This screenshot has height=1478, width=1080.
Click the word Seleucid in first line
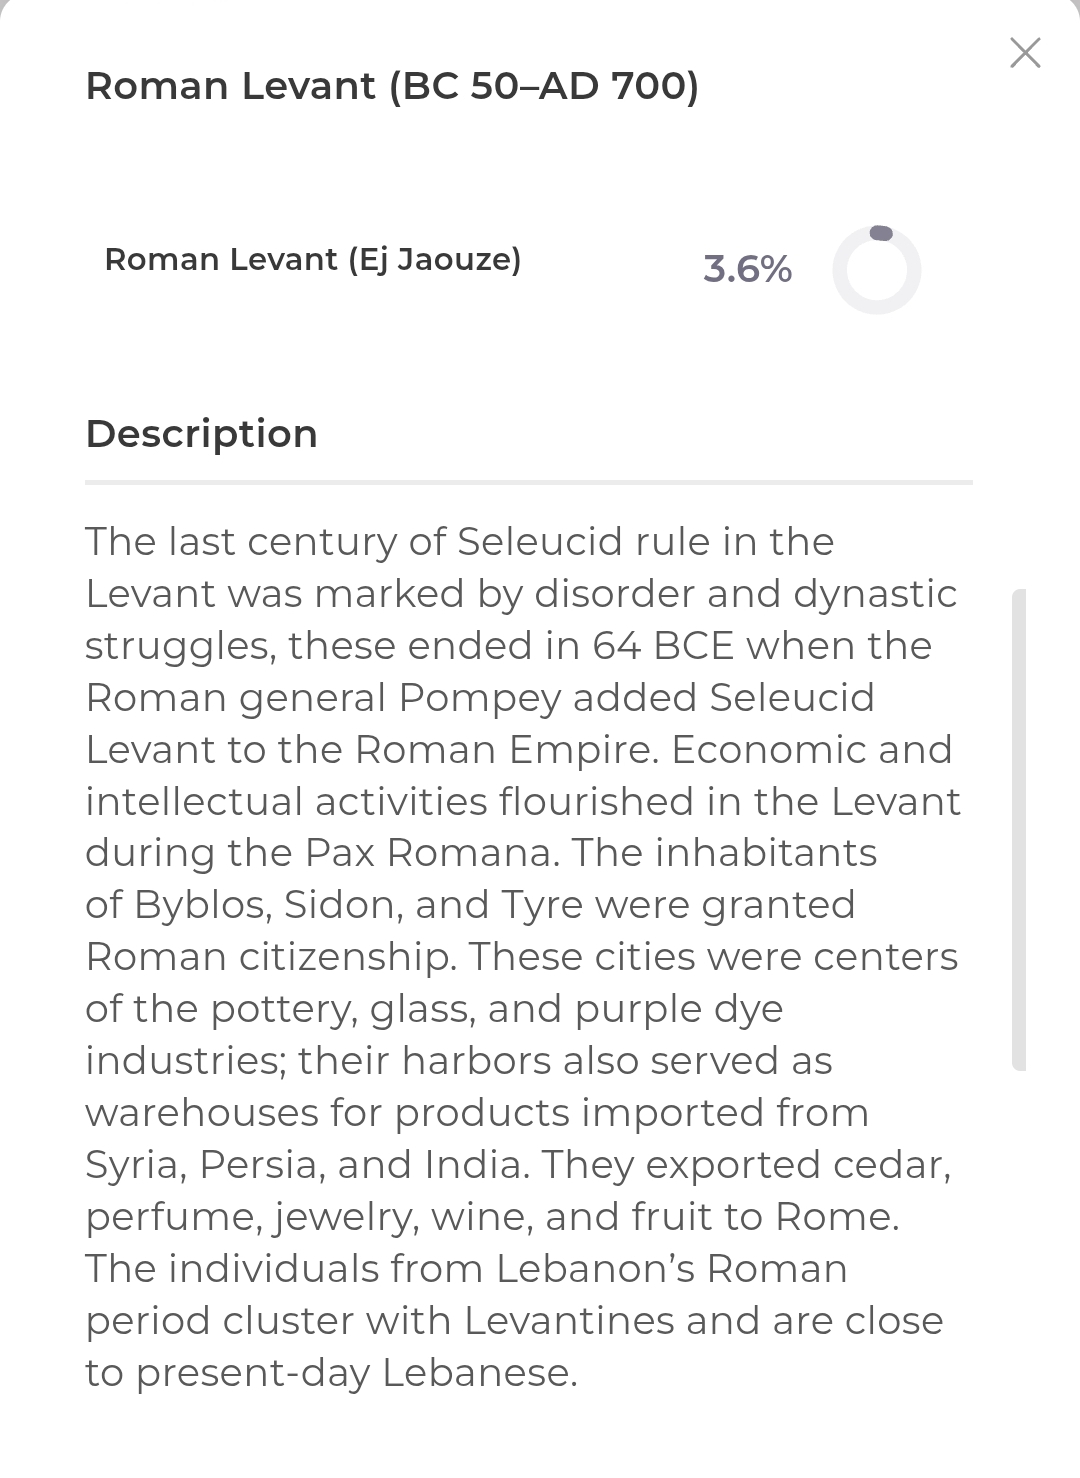[x=539, y=542]
